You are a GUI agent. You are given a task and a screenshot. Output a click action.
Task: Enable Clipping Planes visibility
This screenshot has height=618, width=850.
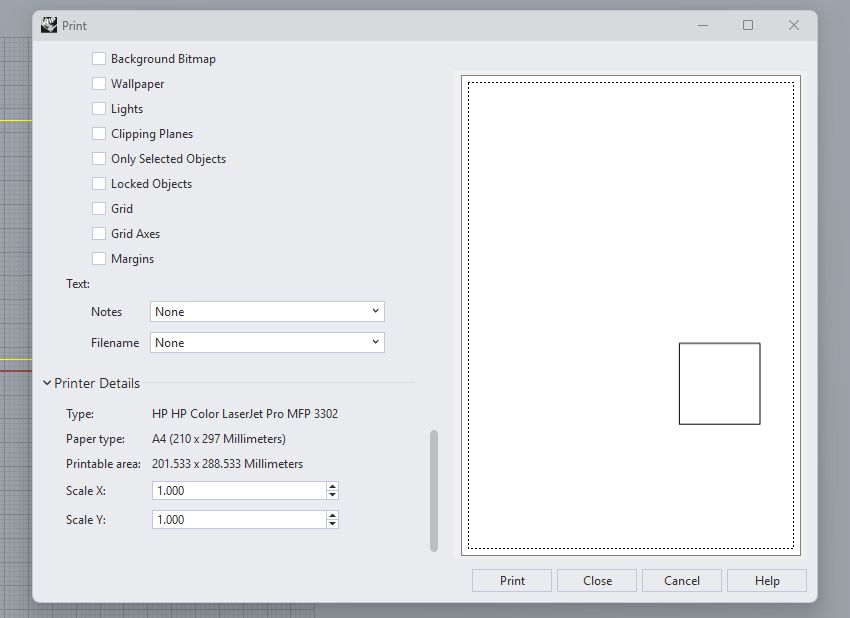click(99, 133)
